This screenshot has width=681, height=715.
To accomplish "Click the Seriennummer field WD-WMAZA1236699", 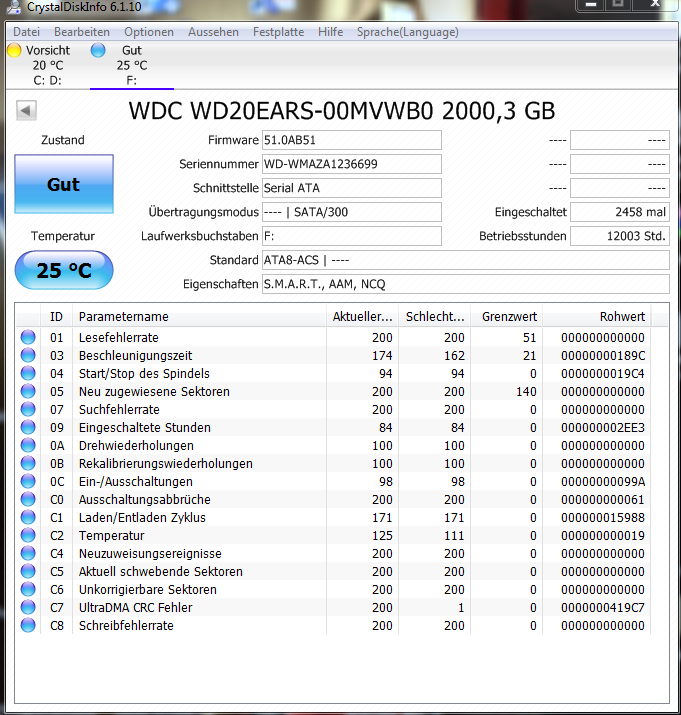I will [x=352, y=164].
